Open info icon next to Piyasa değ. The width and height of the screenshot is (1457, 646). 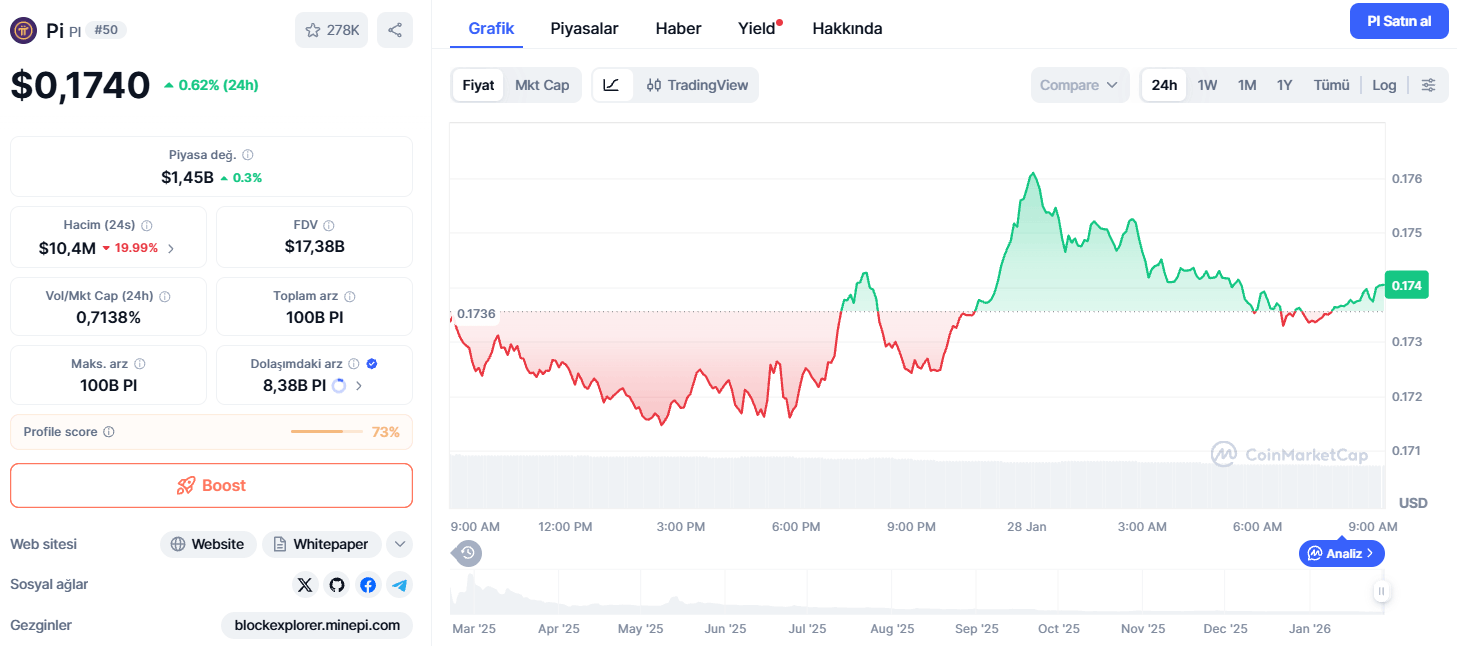click(x=248, y=155)
